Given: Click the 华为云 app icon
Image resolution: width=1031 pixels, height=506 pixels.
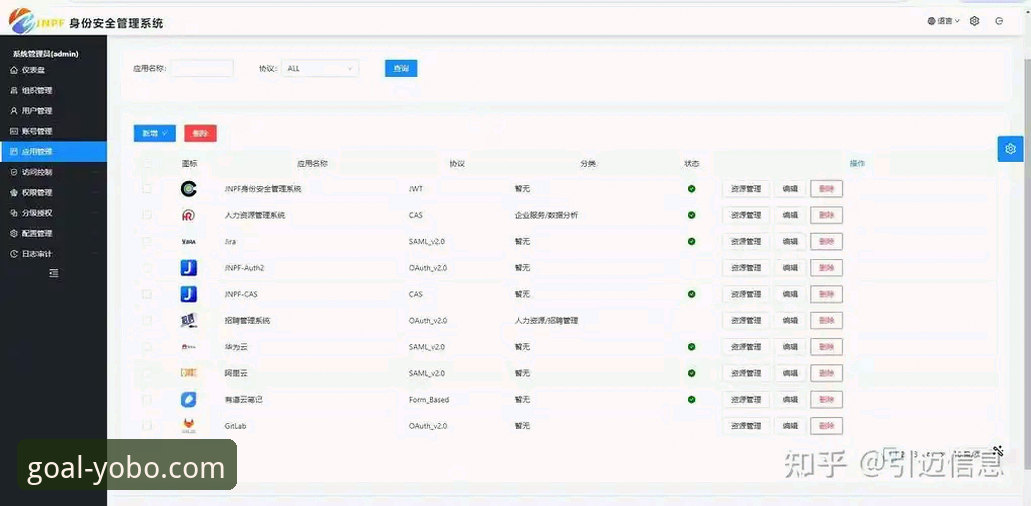Looking at the screenshot, I should click(x=189, y=346).
